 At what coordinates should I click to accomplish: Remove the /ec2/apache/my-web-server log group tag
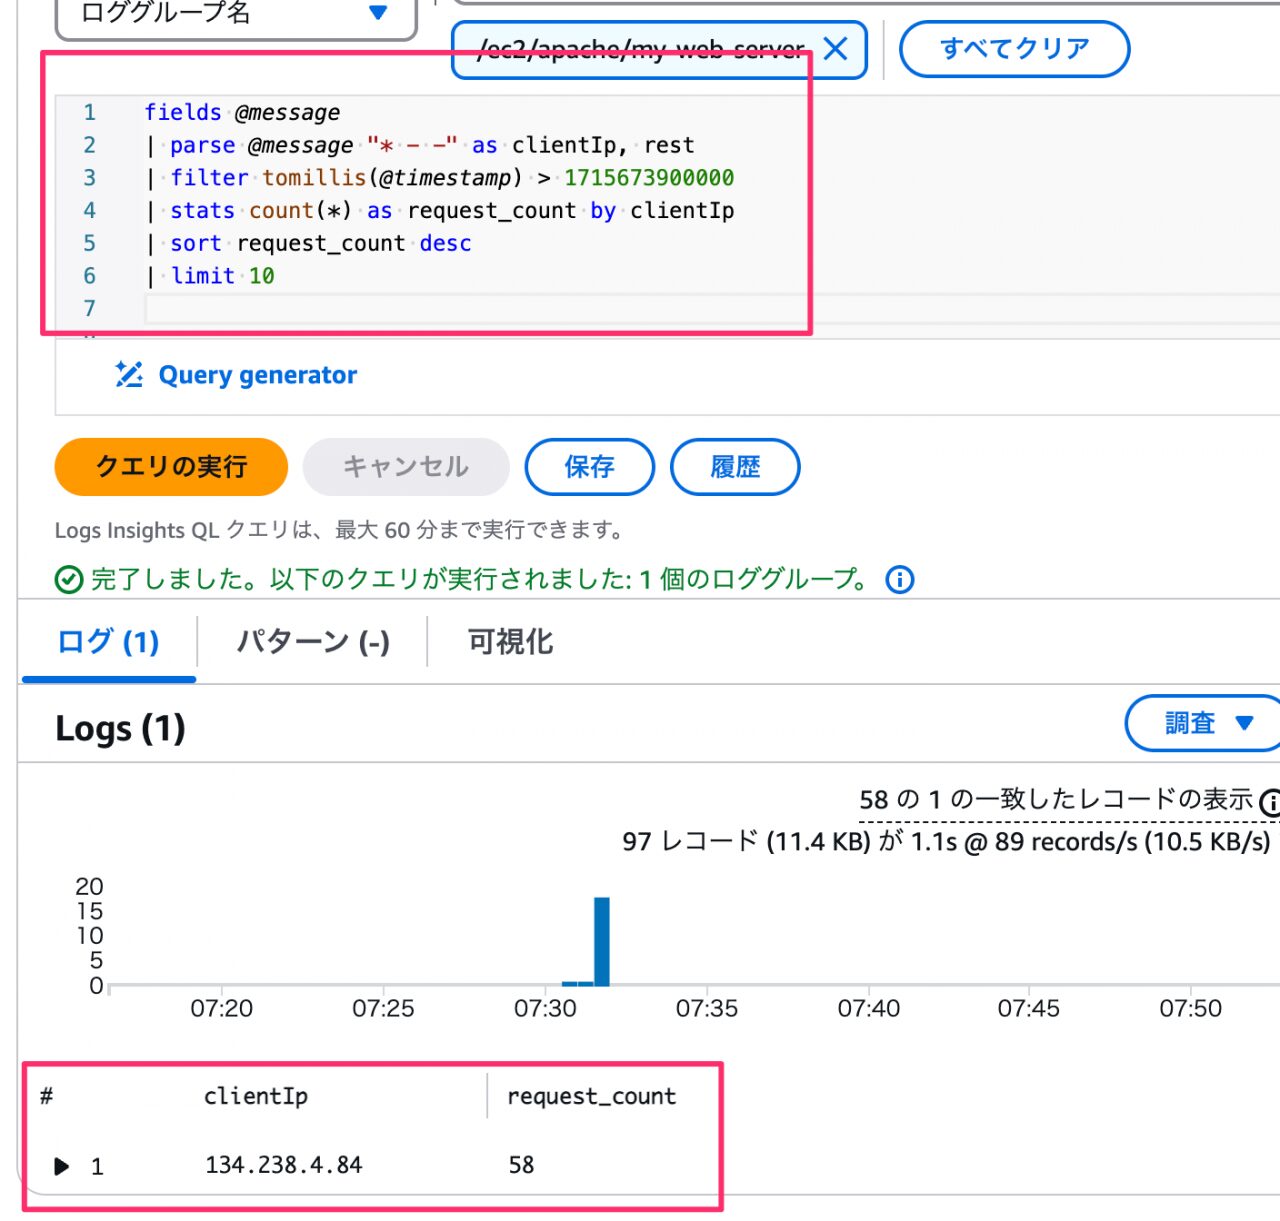coord(836,48)
